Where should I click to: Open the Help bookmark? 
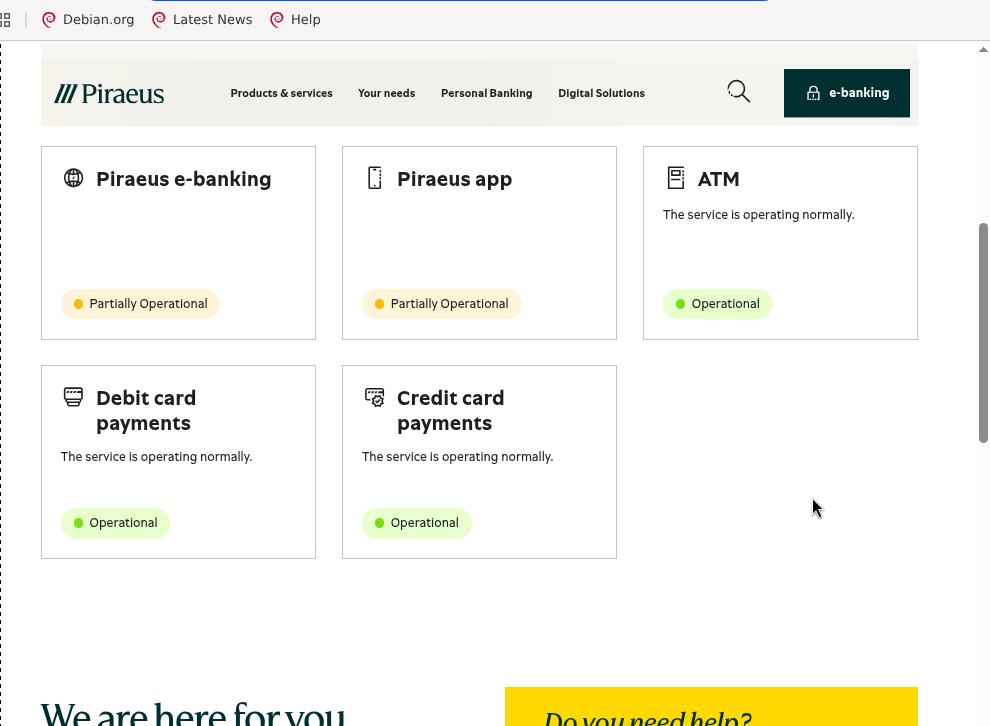(295, 20)
